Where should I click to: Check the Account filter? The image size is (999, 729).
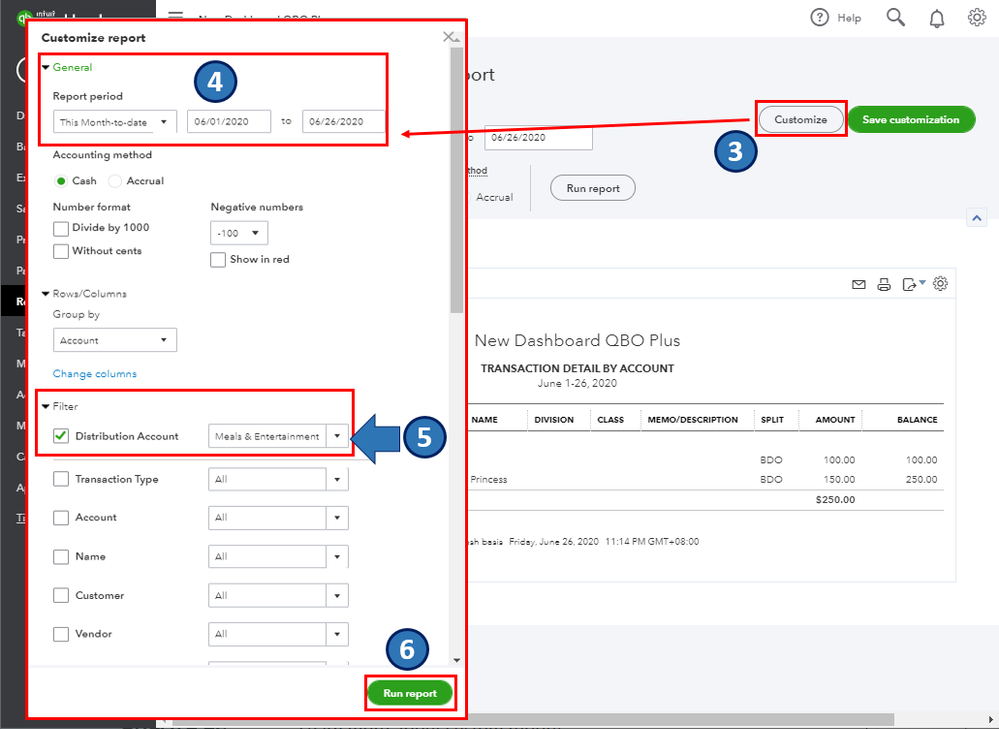tap(61, 517)
